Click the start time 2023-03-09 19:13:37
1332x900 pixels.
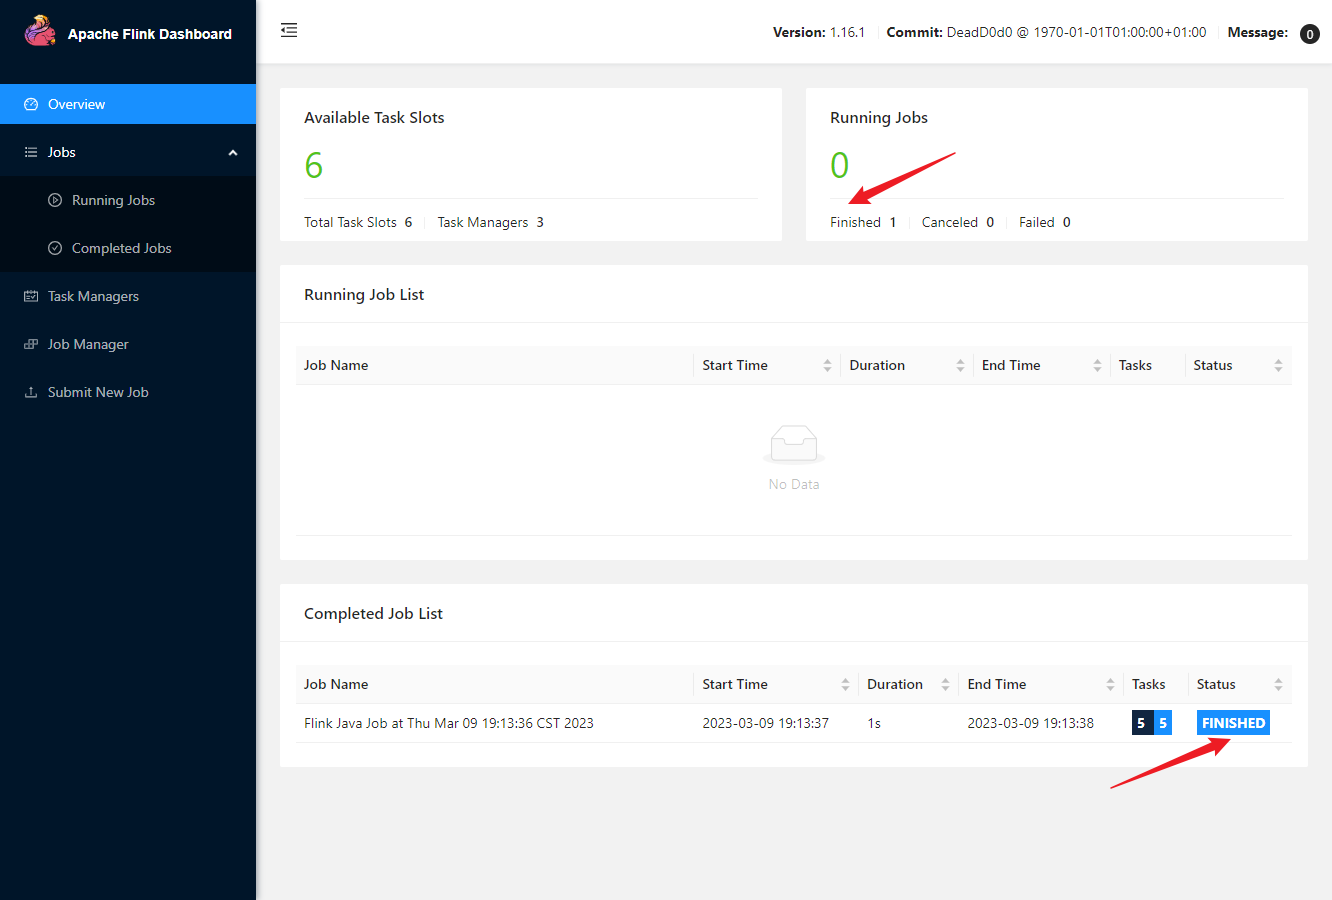click(765, 723)
